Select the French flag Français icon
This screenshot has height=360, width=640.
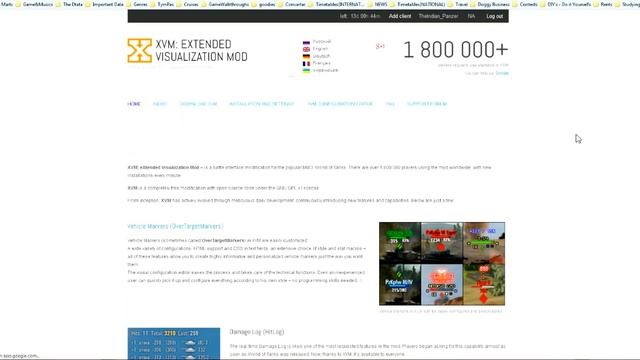pyautogui.click(x=306, y=64)
